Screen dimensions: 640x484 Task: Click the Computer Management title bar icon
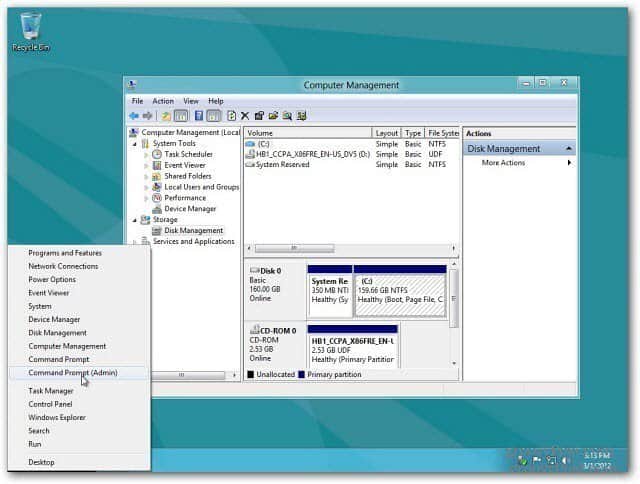(x=131, y=85)
